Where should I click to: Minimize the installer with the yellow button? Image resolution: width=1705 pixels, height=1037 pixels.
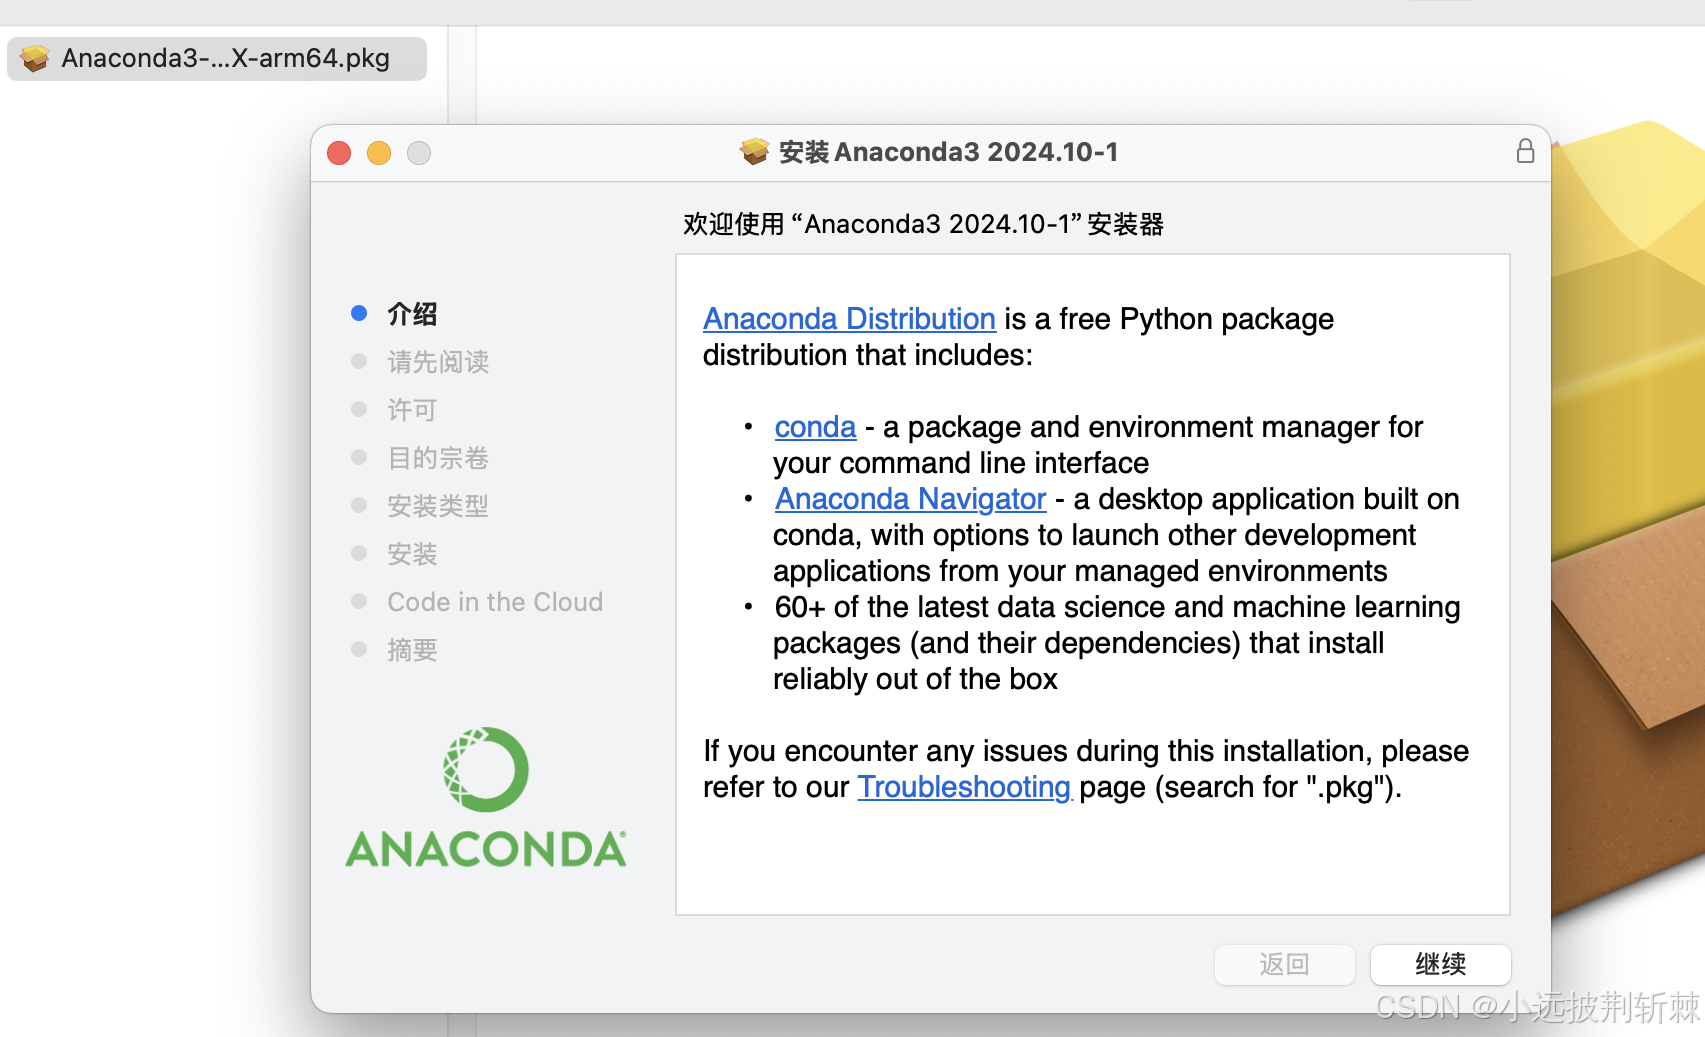click(379, 153)
